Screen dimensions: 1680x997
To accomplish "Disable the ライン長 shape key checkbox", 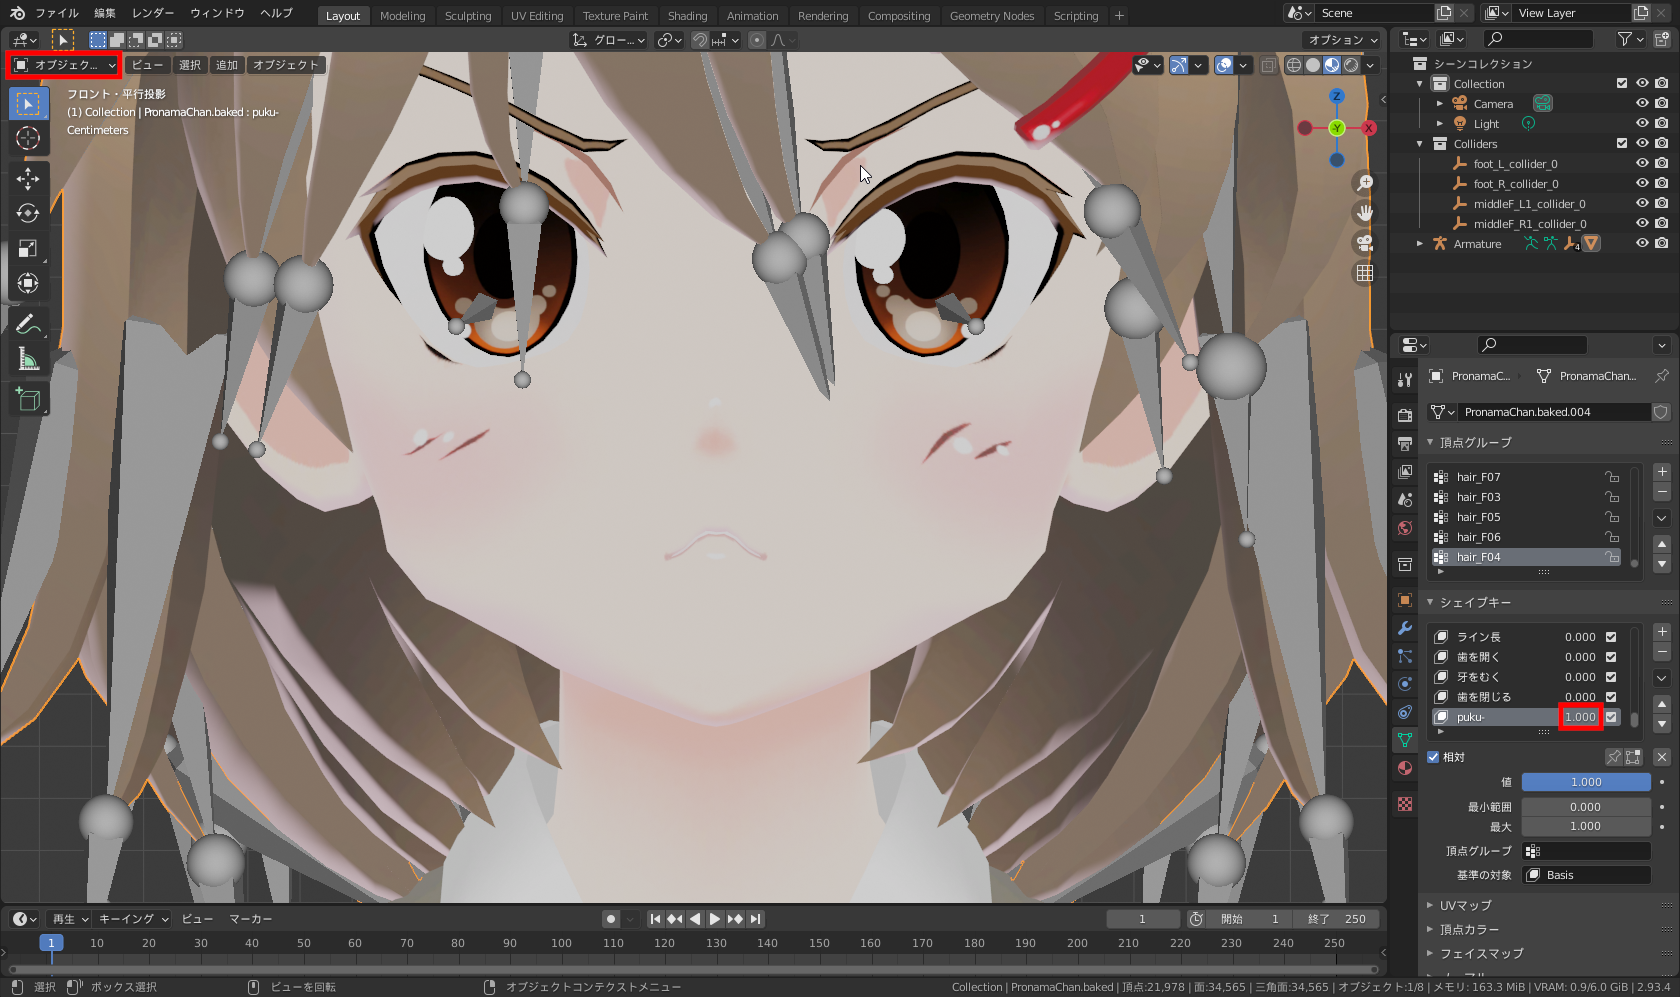I will coord(1611,637).
